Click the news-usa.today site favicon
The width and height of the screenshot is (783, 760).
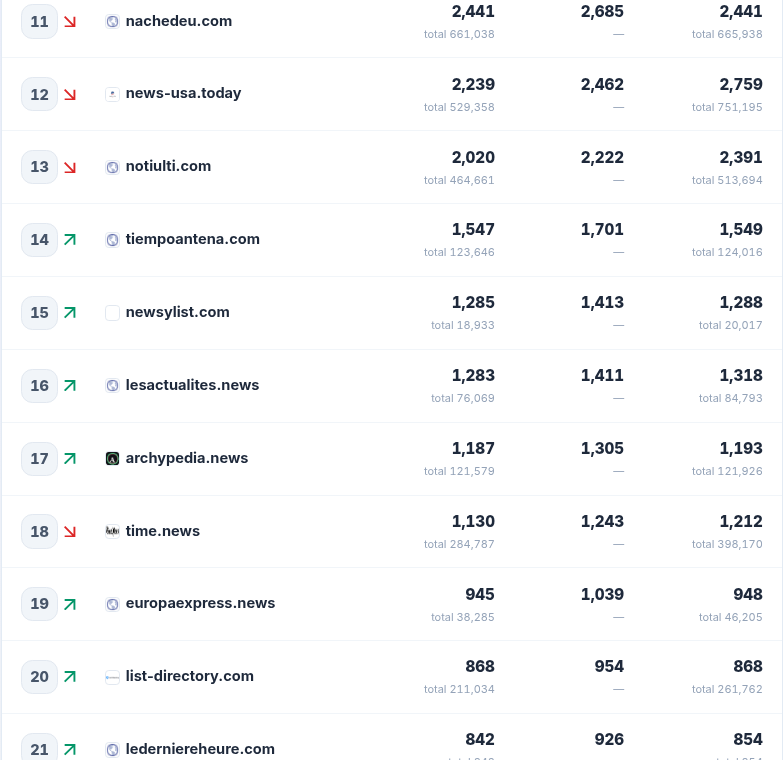click(x=112, y=94)
